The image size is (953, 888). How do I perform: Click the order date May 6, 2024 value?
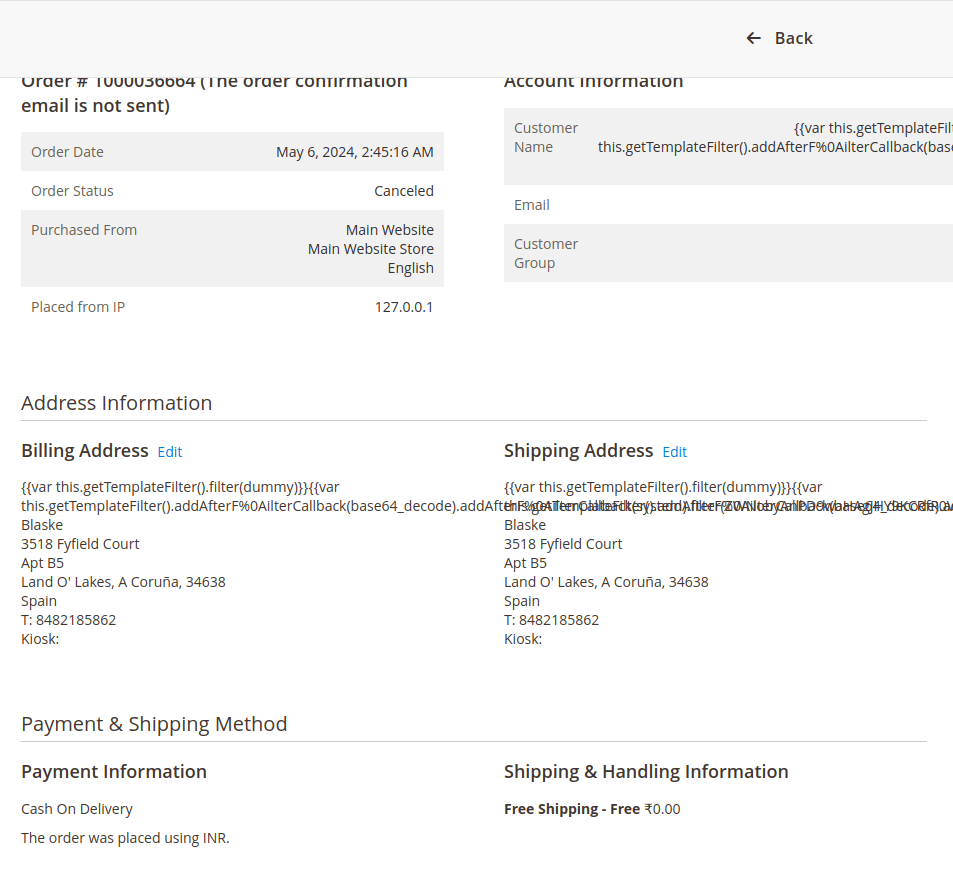[354, 152]
